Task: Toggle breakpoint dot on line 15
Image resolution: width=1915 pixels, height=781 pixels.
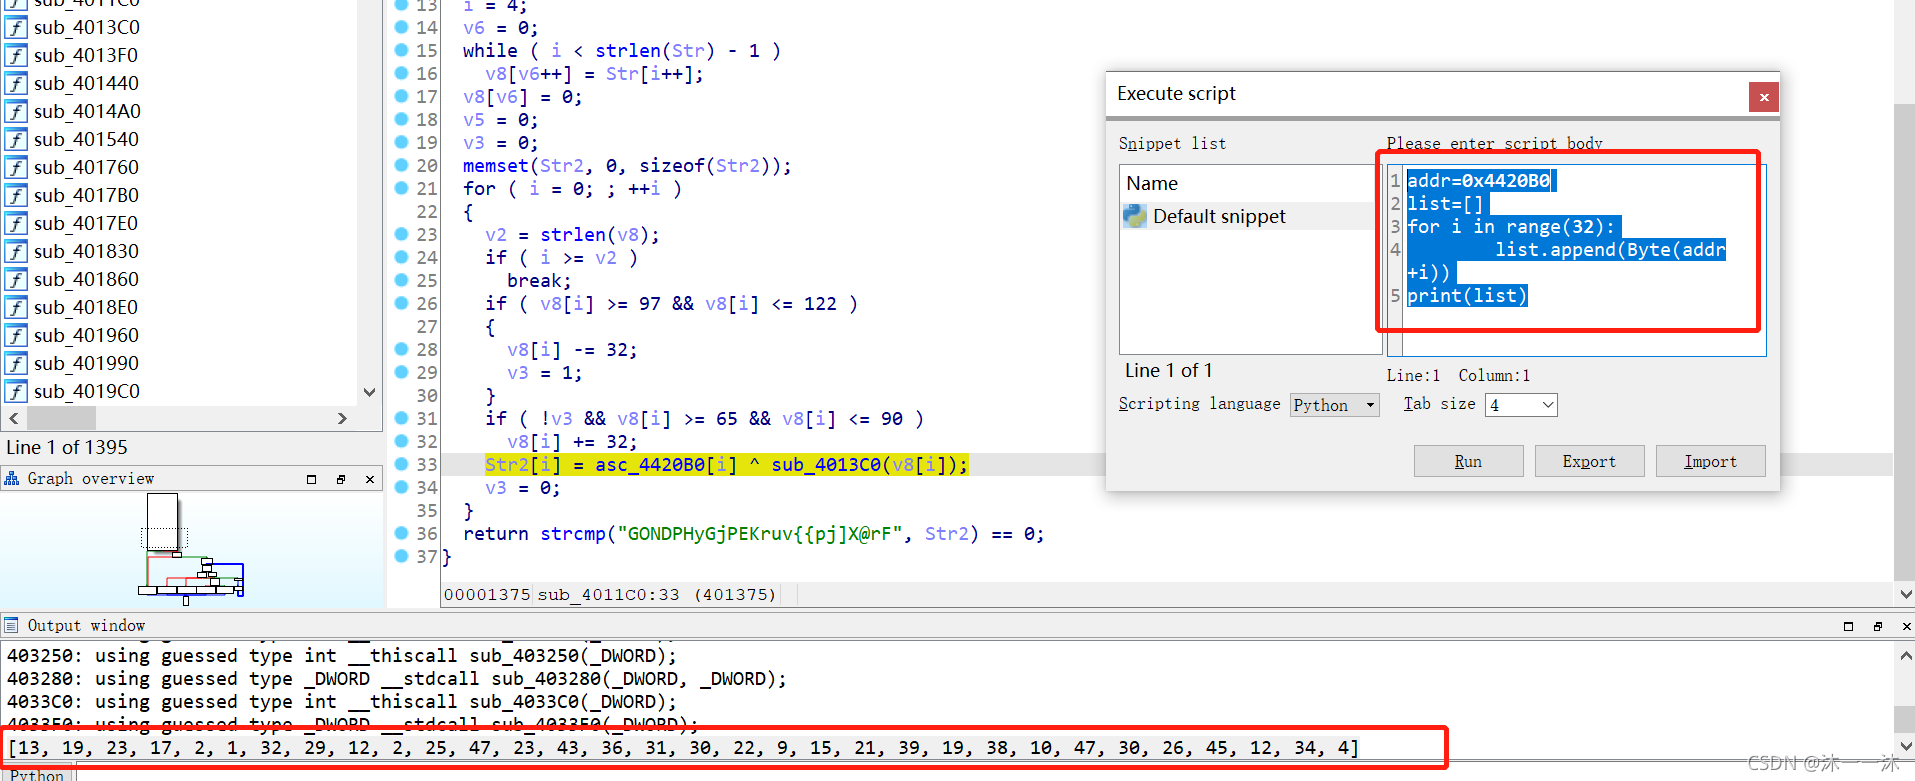Action: 402,50
